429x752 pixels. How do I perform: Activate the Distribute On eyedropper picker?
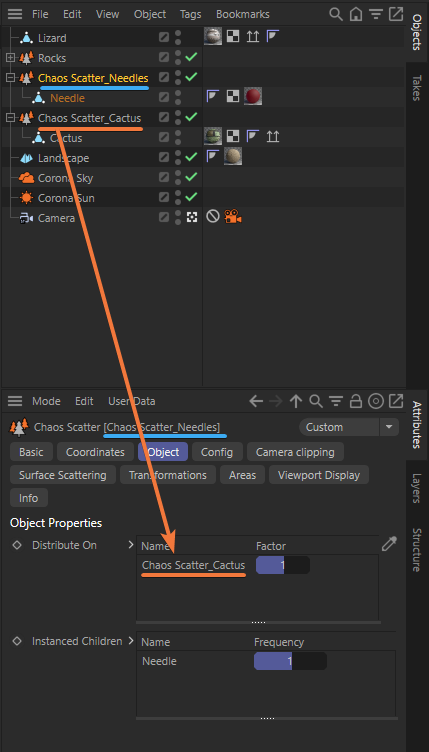389,544
